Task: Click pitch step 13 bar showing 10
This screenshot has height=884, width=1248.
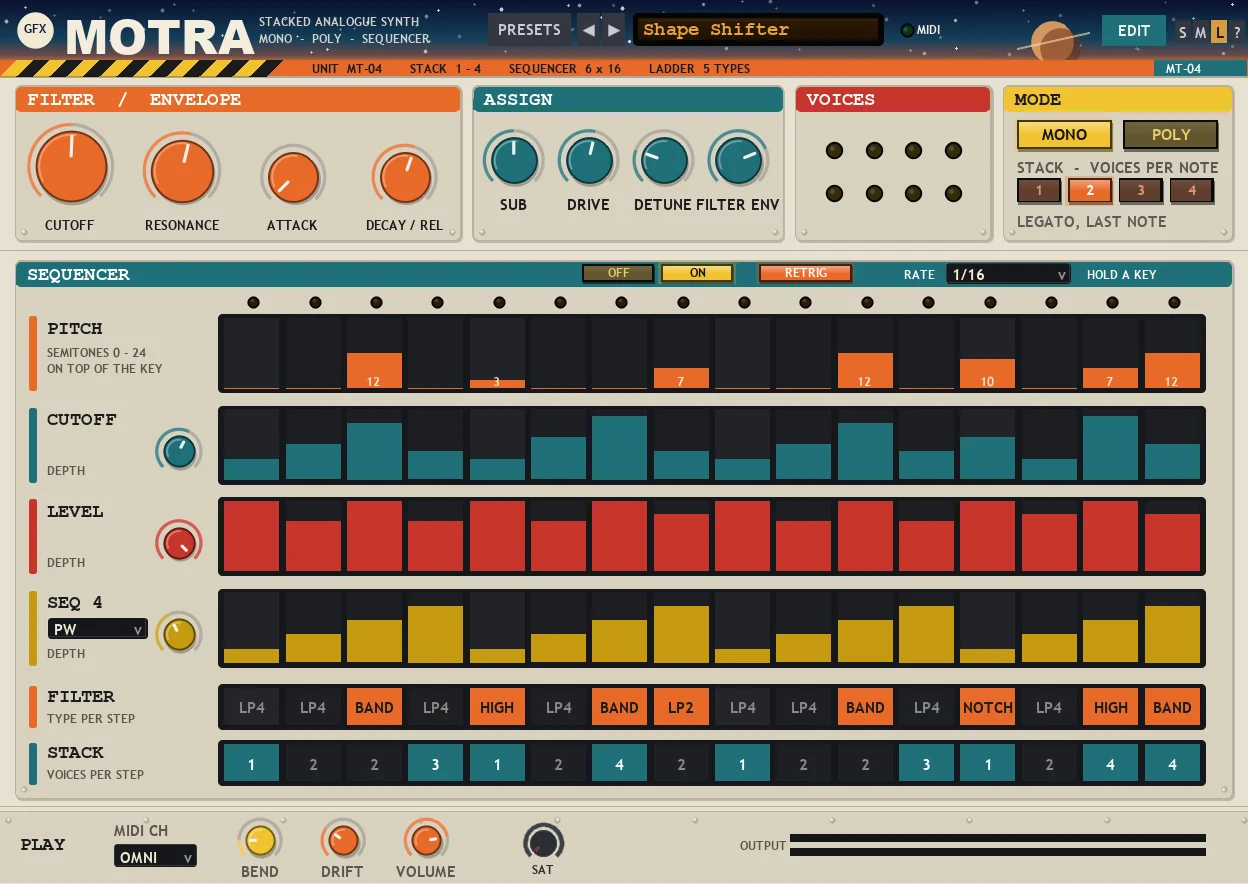Action: [x=988, y=374]
